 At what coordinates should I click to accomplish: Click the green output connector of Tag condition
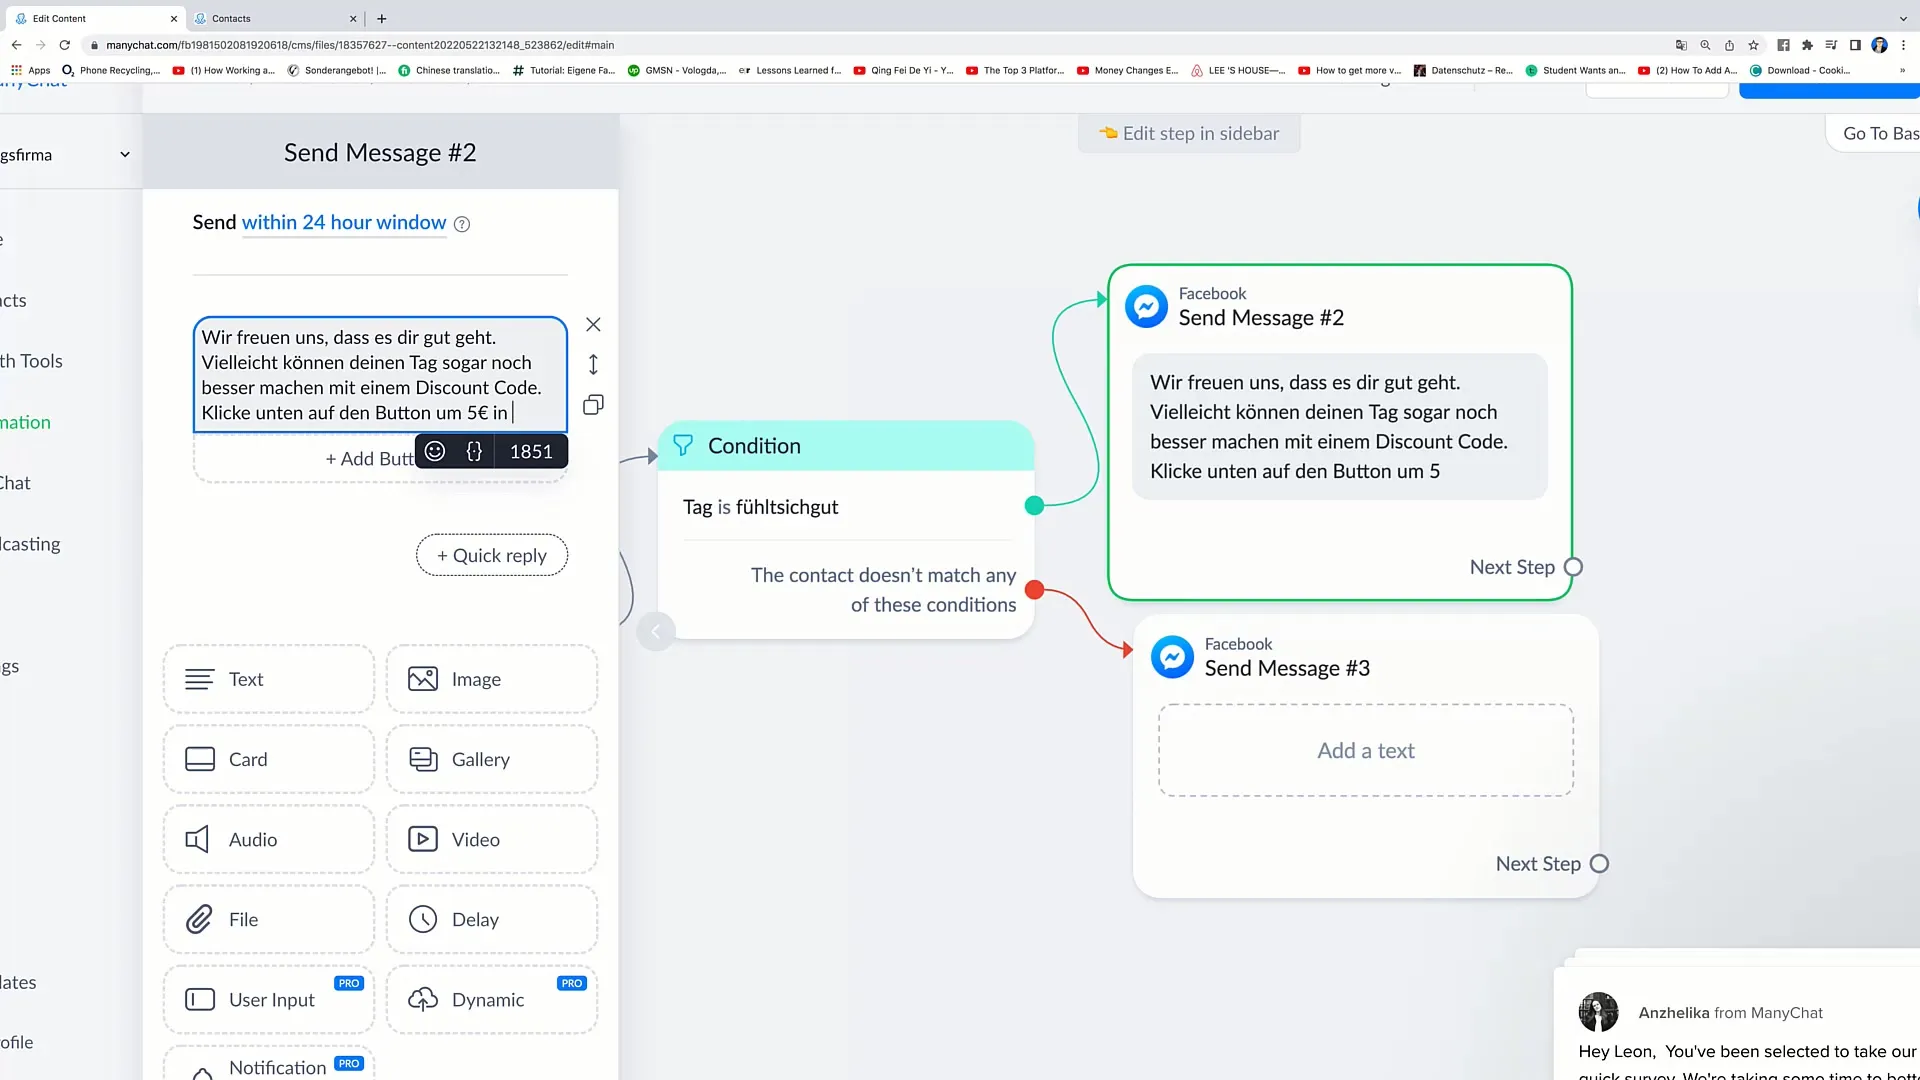click(1035, 506)
